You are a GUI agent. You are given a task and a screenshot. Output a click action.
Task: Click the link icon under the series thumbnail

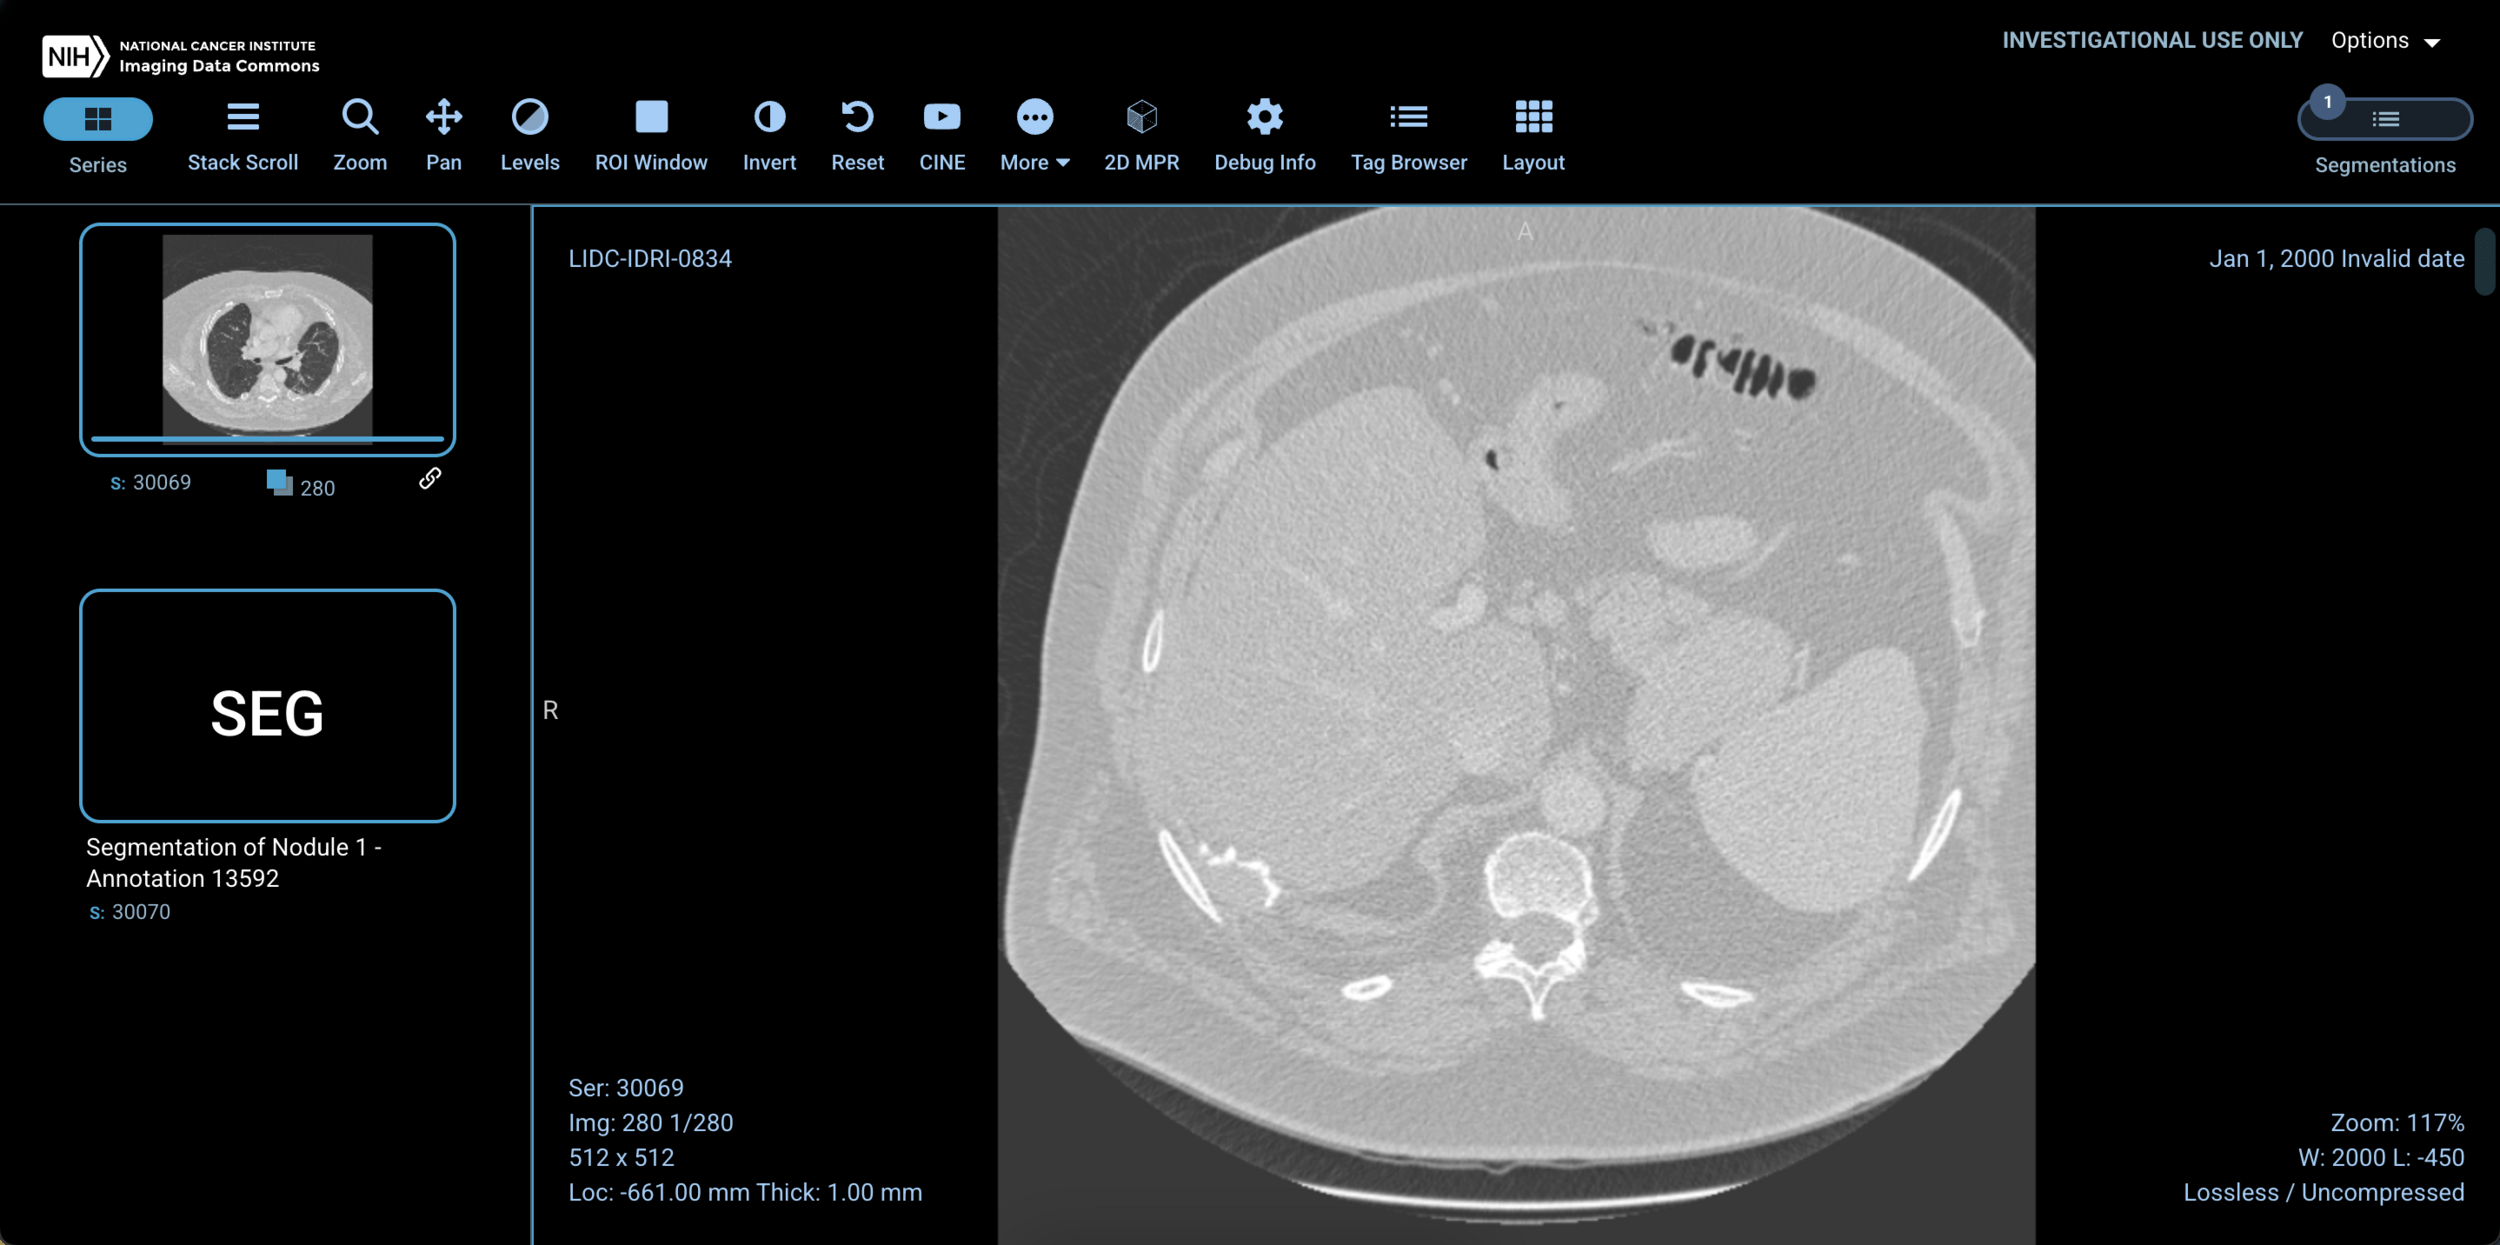429,479
